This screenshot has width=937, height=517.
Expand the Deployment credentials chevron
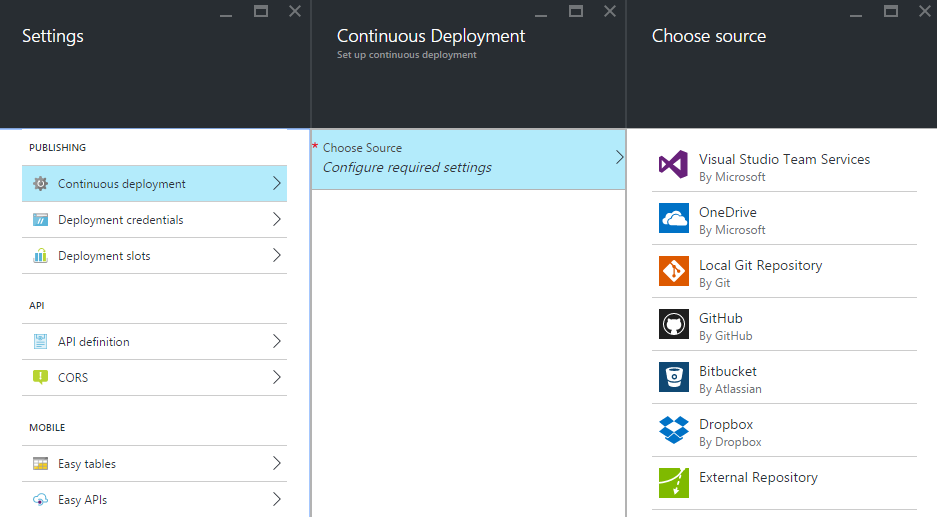[276, 220]
